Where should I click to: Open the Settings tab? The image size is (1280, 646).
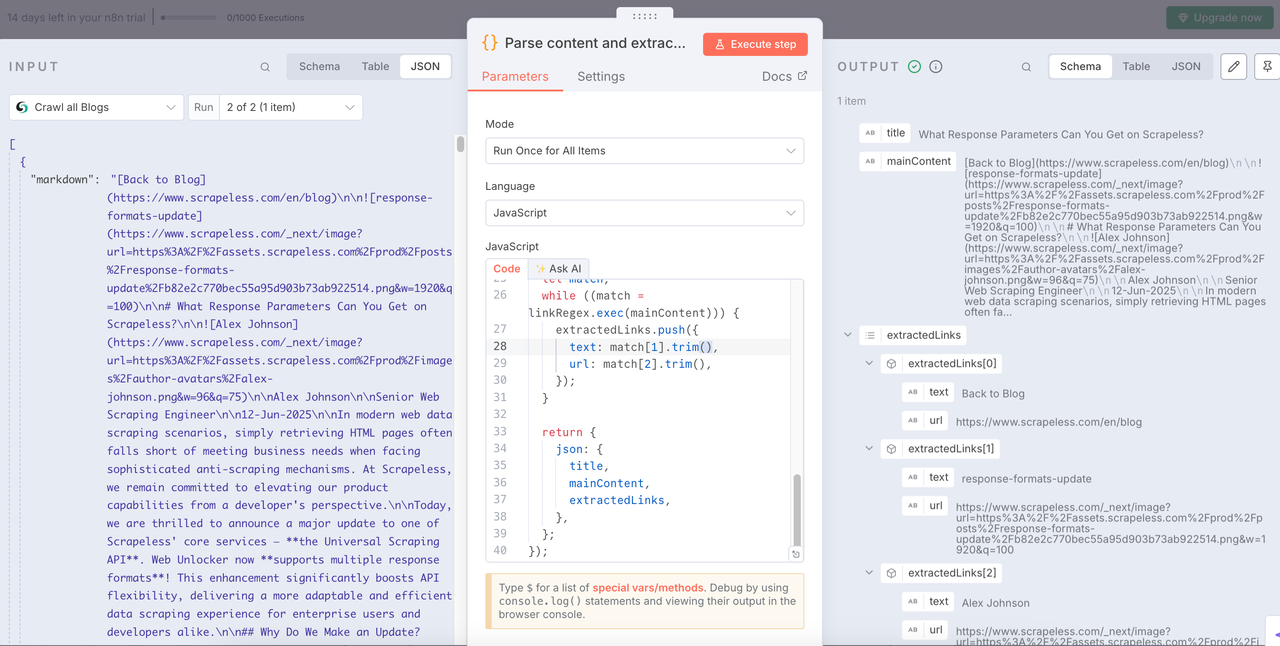pyautogui.click(x=601, y=76)
